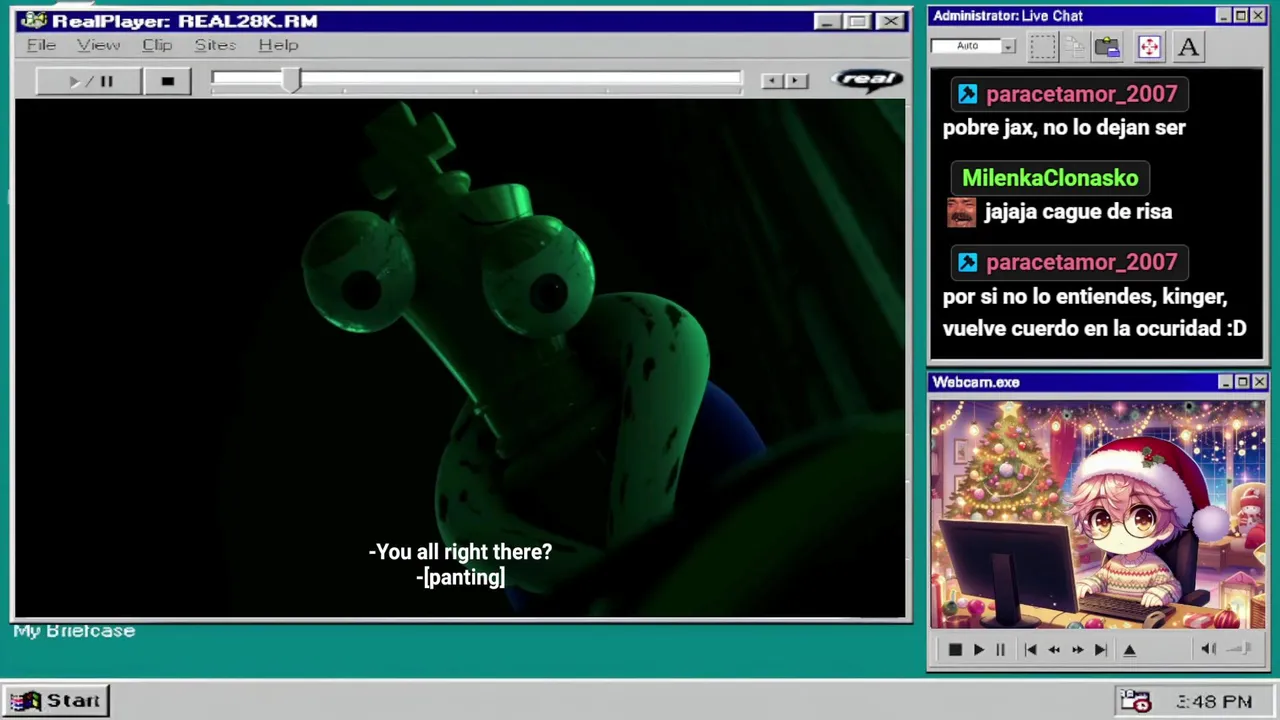This screenshot has width=1280, height=720.
Task: Select the My Briefcase desktop label
Action: click(74, 631)
